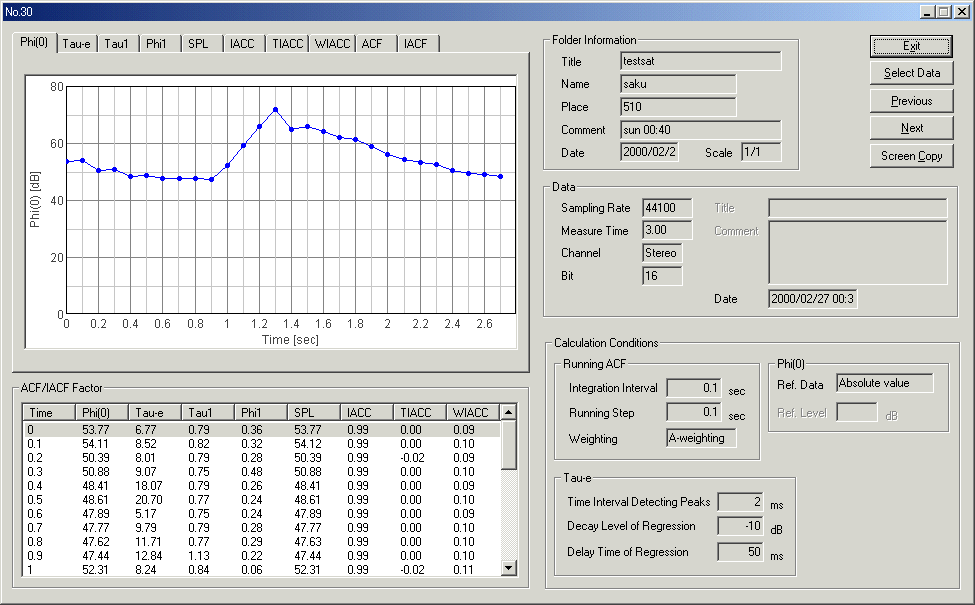The height and width of the screenshot is (605, 975).
Task: Advance with the Next button
Action: pos(911,128)
